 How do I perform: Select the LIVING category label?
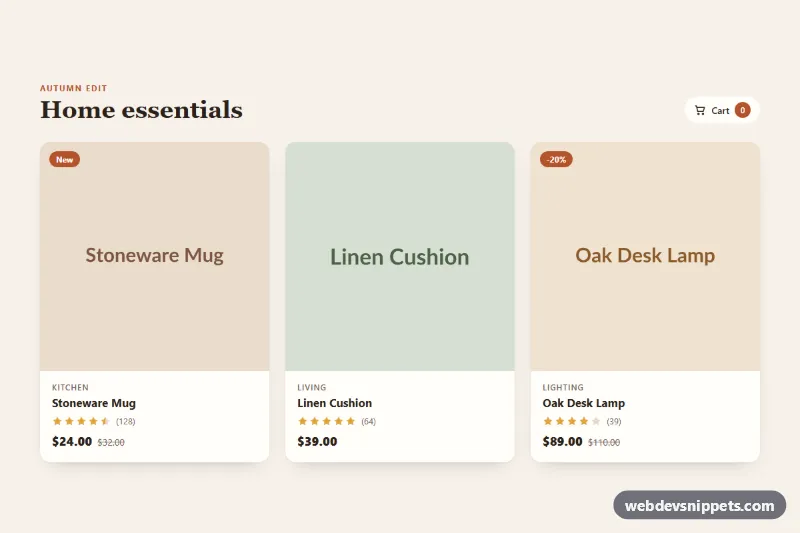point(312,388)
